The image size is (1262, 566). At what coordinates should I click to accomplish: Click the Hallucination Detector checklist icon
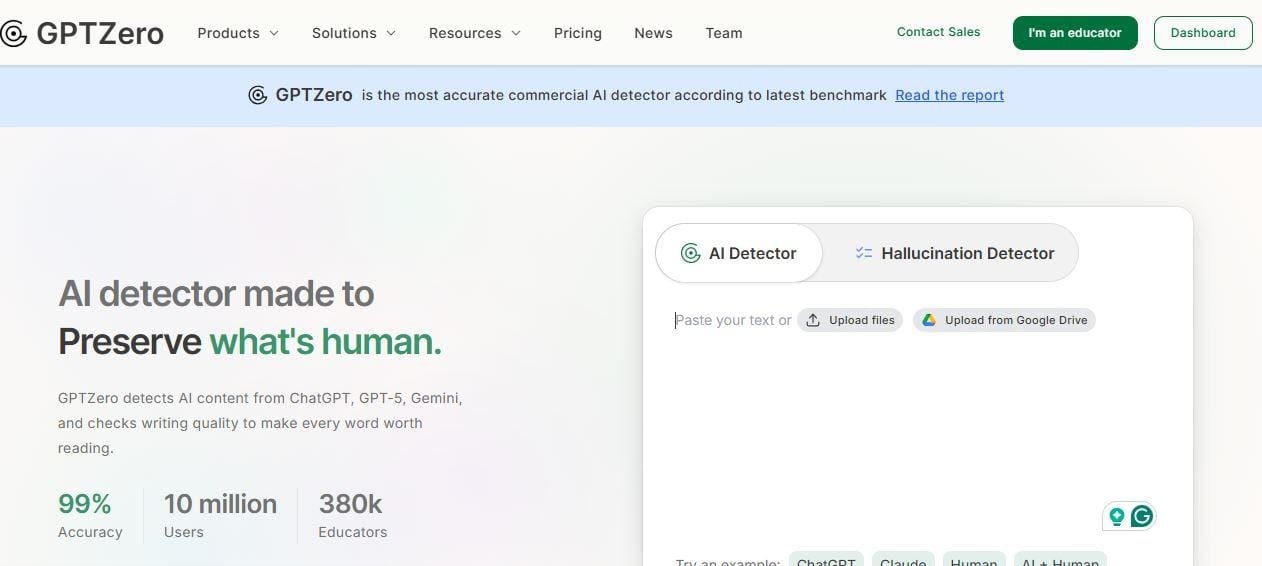pyautogui.click(x=864, y=253)
